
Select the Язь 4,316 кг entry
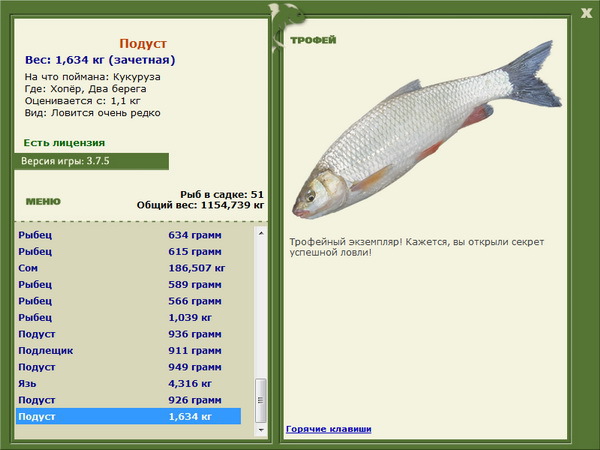pyautogui.click(x=129, y=383)
